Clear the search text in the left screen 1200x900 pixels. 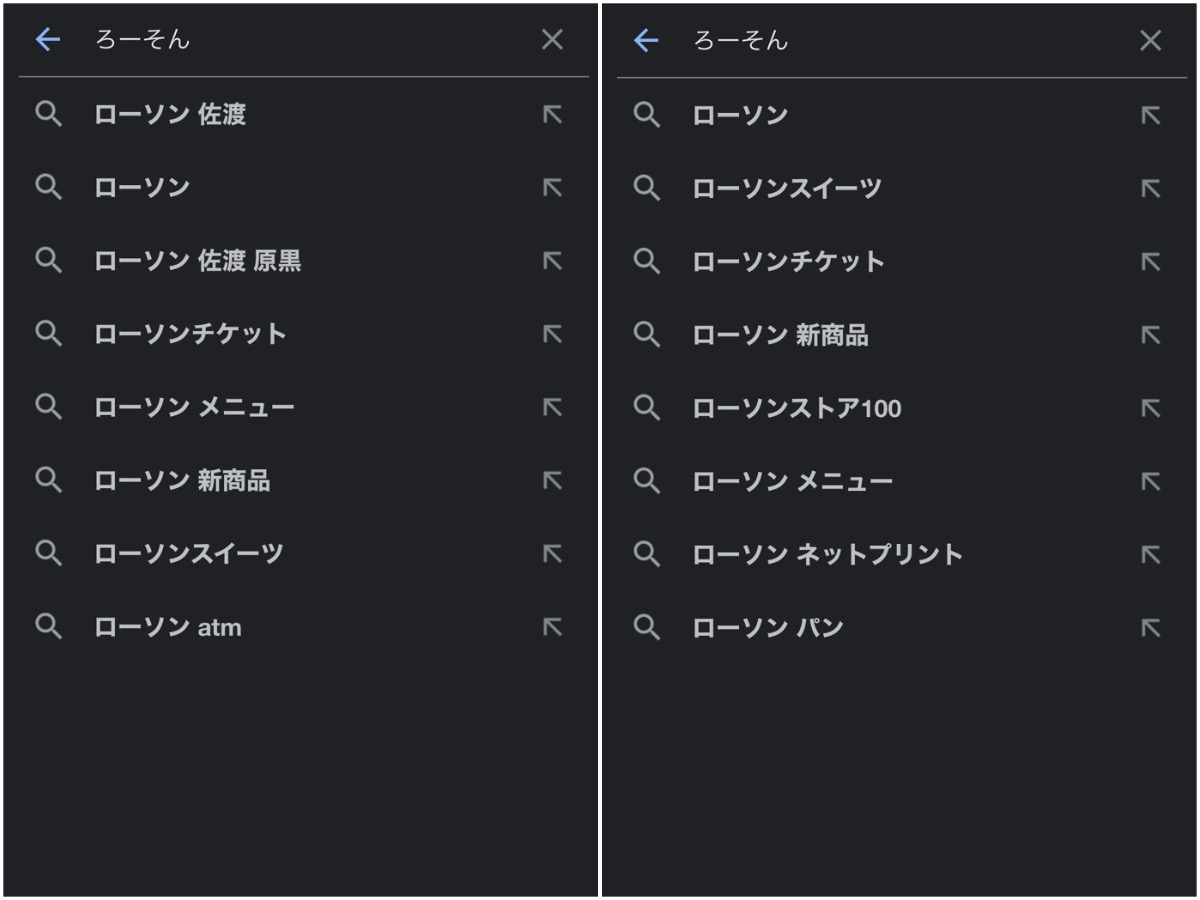(552, 40)
